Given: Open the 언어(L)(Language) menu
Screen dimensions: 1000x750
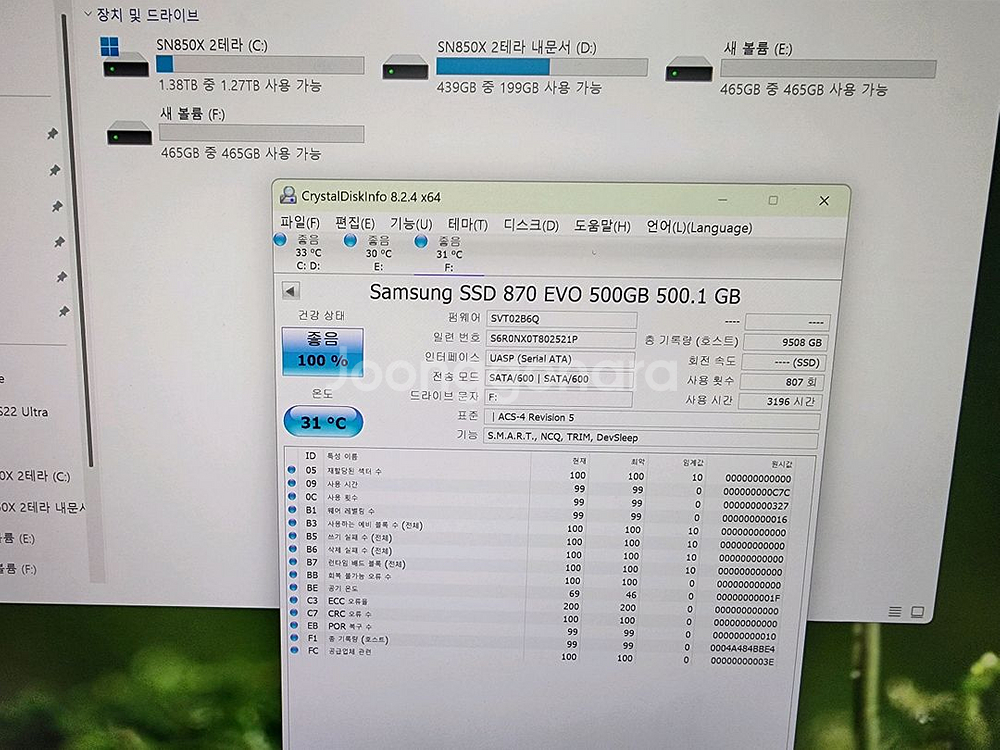Looking at the screenshot, I should click(x=699, y=227).
